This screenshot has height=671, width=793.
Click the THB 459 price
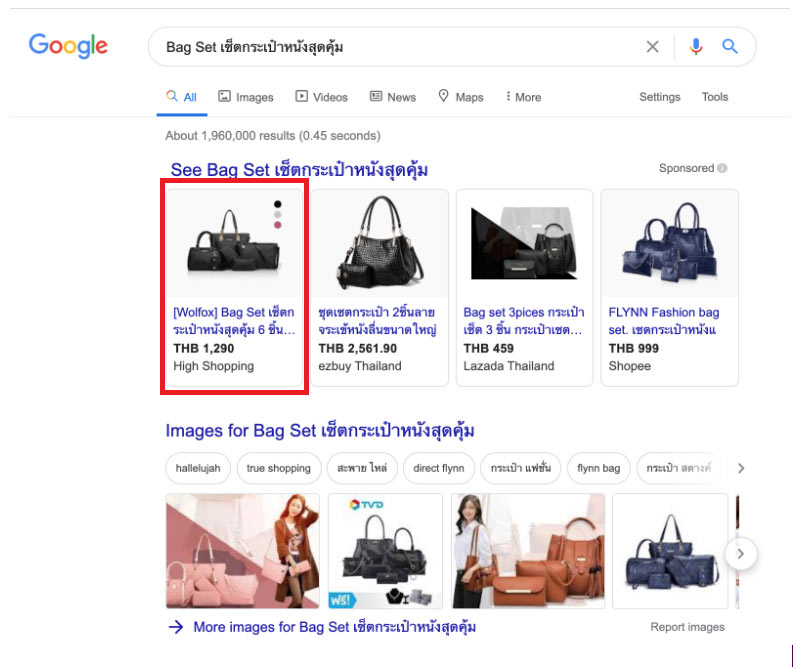[489, 348]
